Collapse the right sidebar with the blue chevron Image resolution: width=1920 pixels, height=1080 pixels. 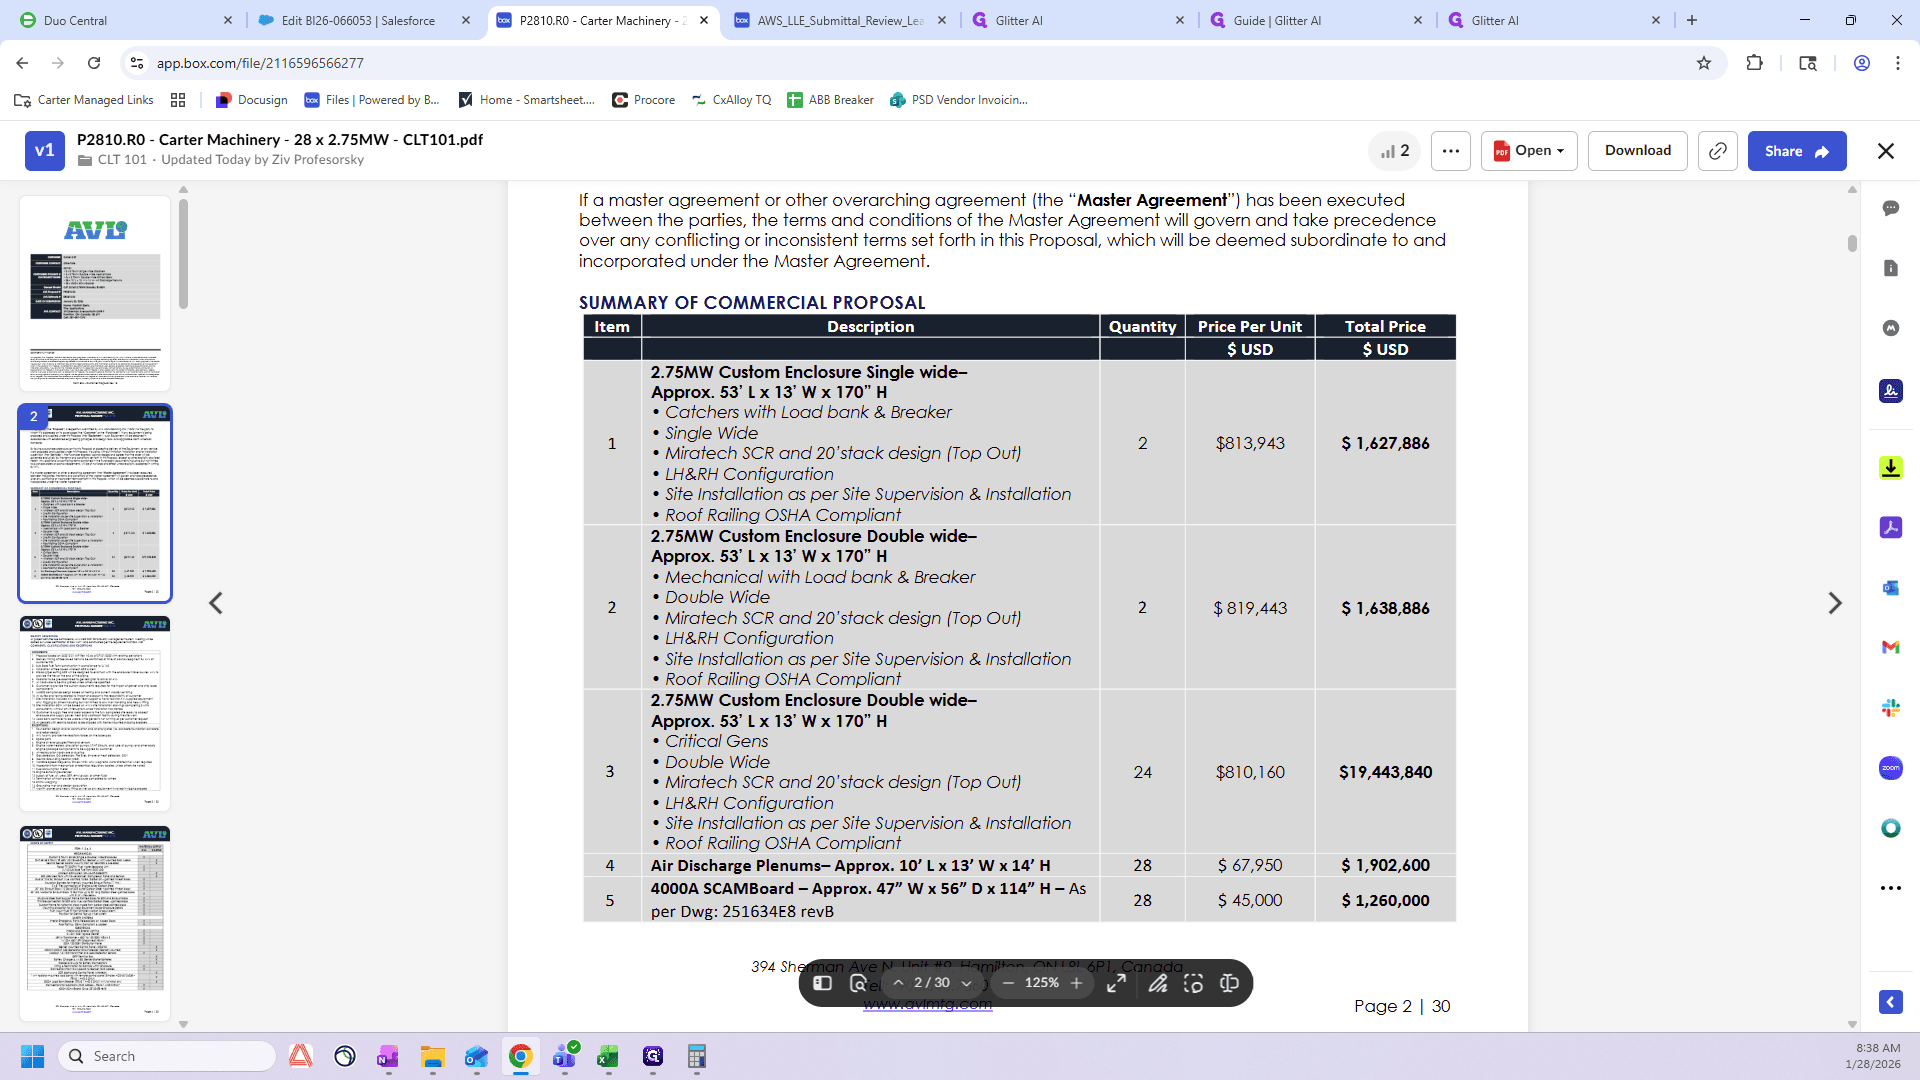pos(1890,1002)
